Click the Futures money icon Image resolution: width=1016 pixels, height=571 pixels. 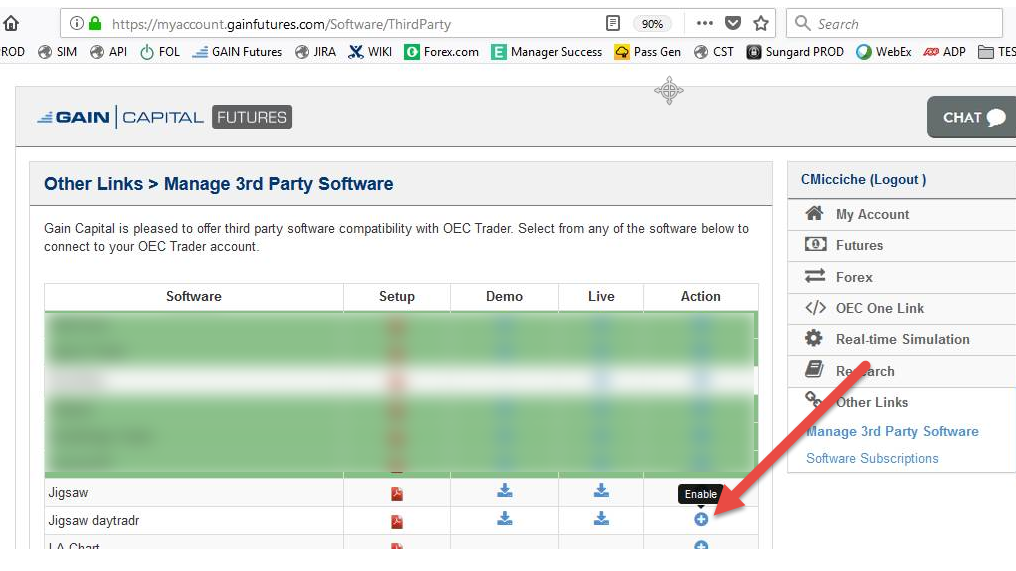click(x=815, y=244)
